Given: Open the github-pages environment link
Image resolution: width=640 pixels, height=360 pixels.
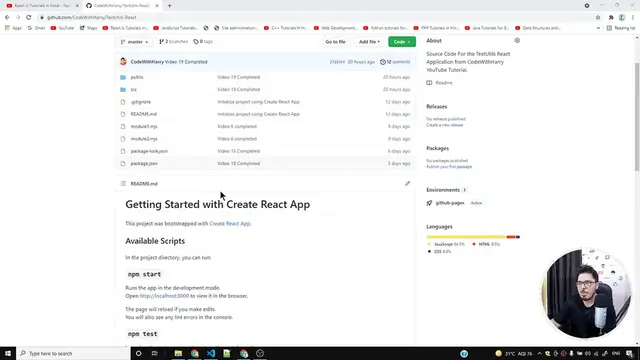Looking at the screenshot, I should (450, 203).
